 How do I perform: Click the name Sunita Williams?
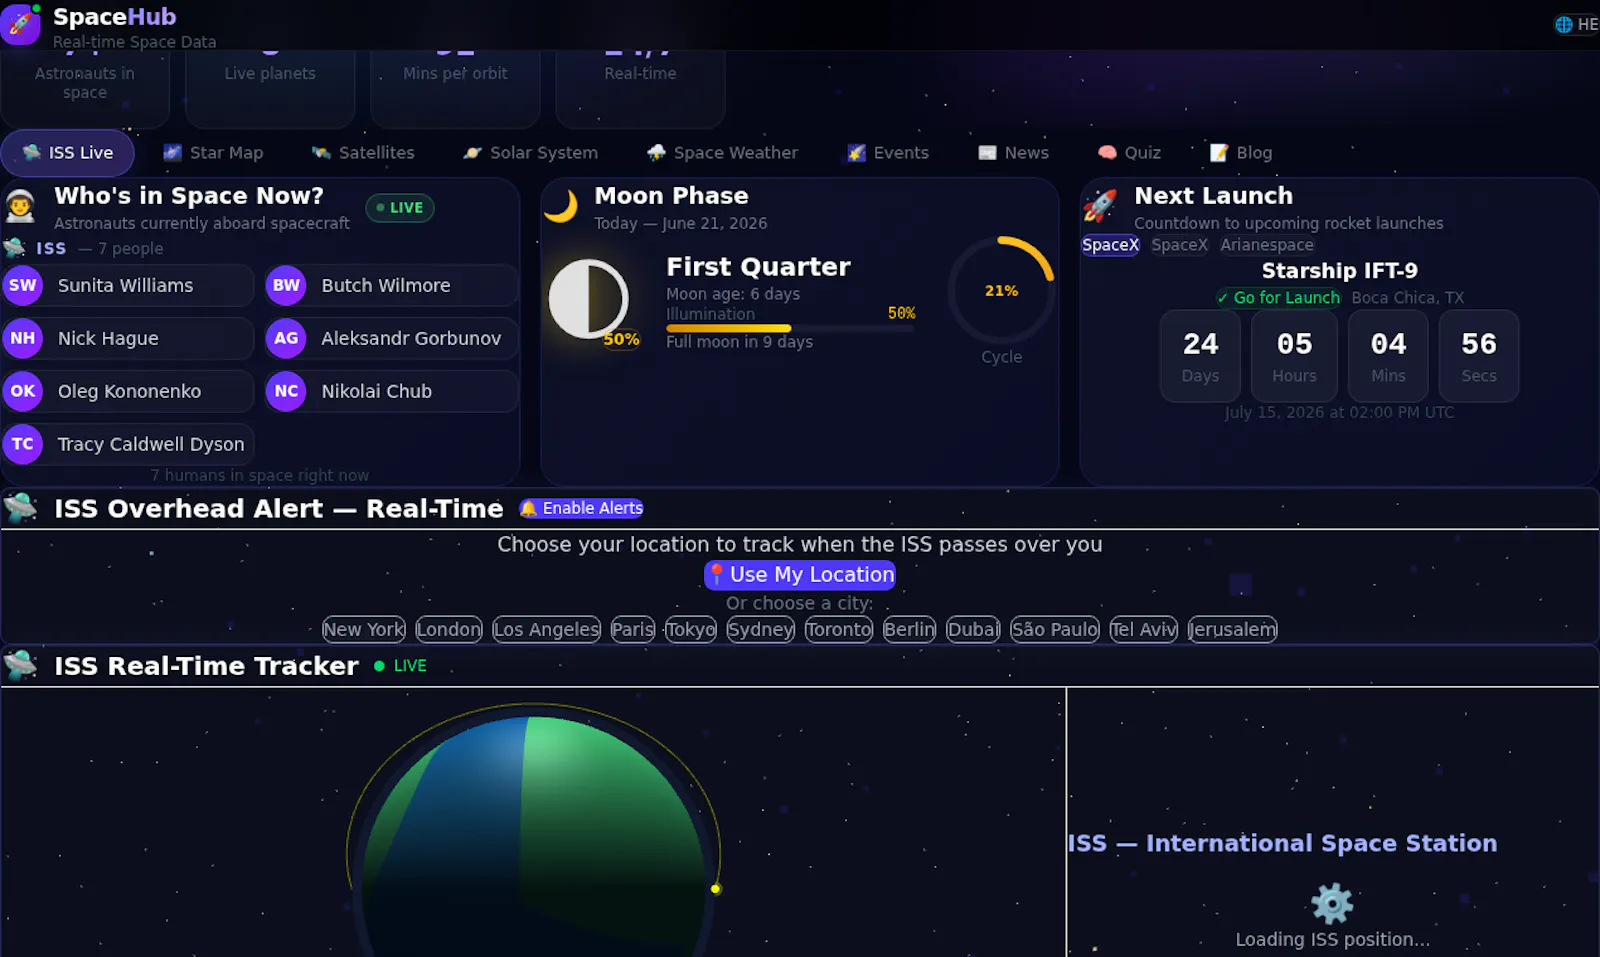125,286
